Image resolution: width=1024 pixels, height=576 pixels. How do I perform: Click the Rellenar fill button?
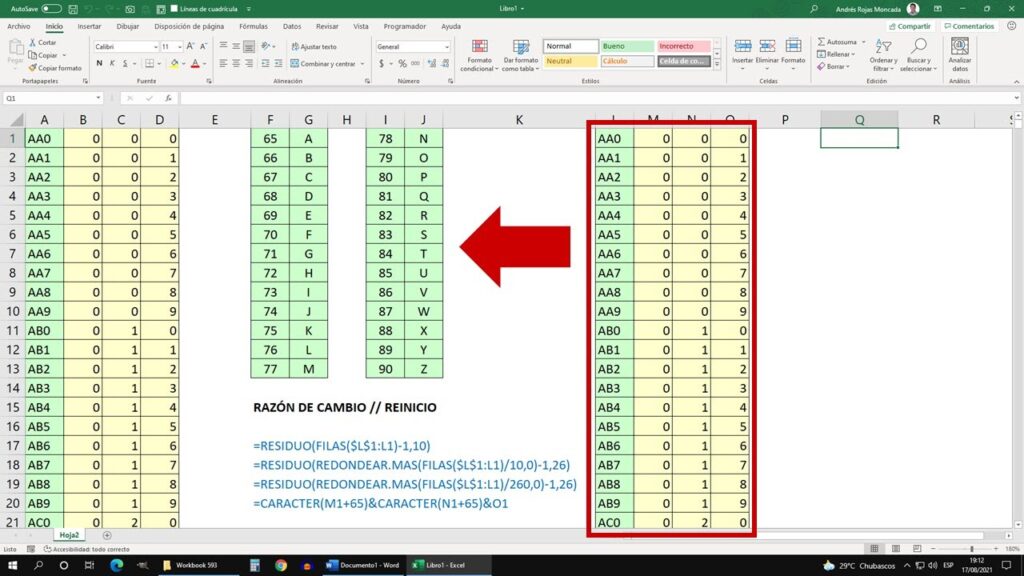pyautogui.click(x=835, y=54)
